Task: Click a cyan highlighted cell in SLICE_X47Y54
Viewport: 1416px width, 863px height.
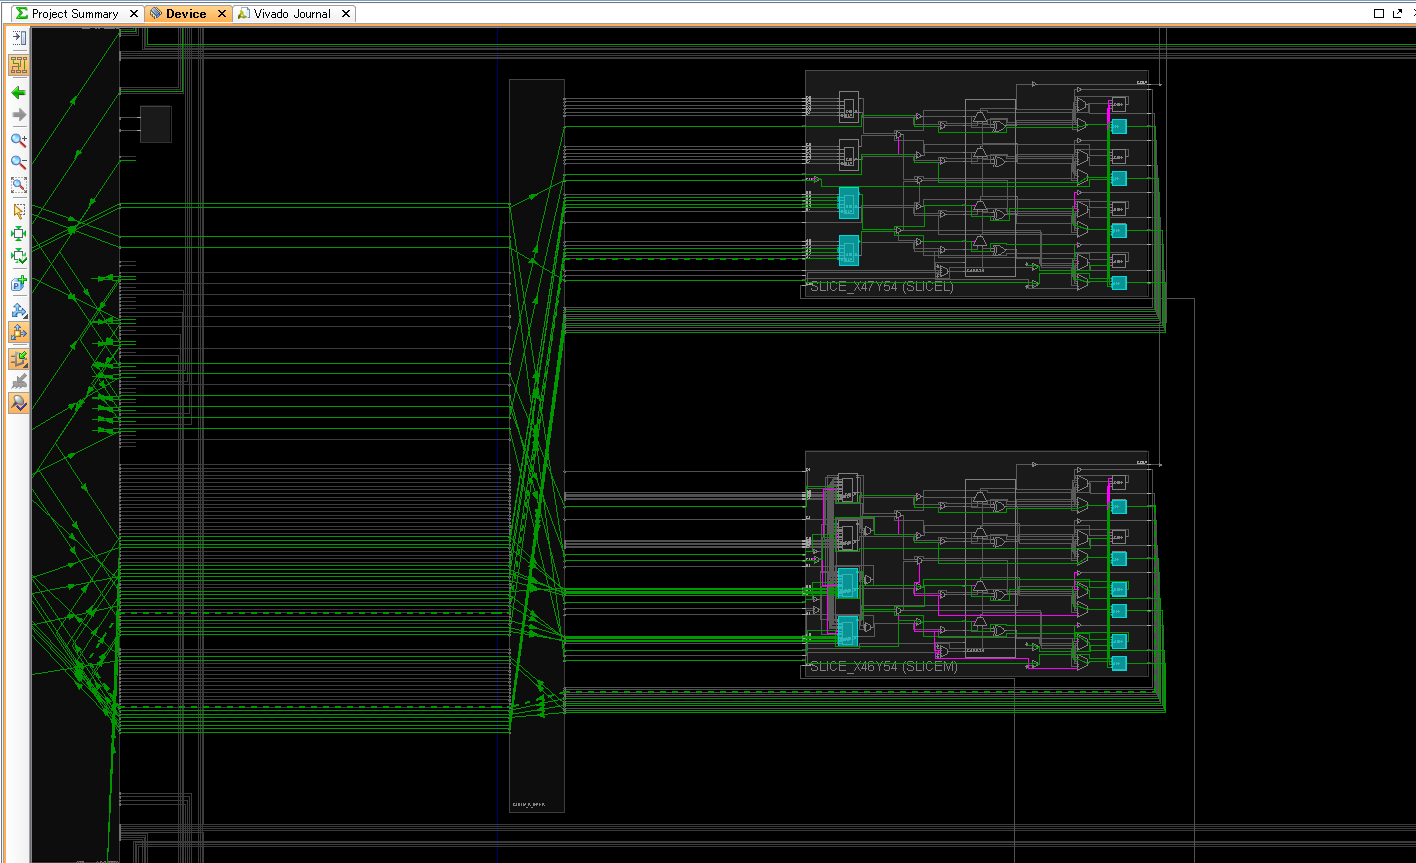Action: pos(849,205)
